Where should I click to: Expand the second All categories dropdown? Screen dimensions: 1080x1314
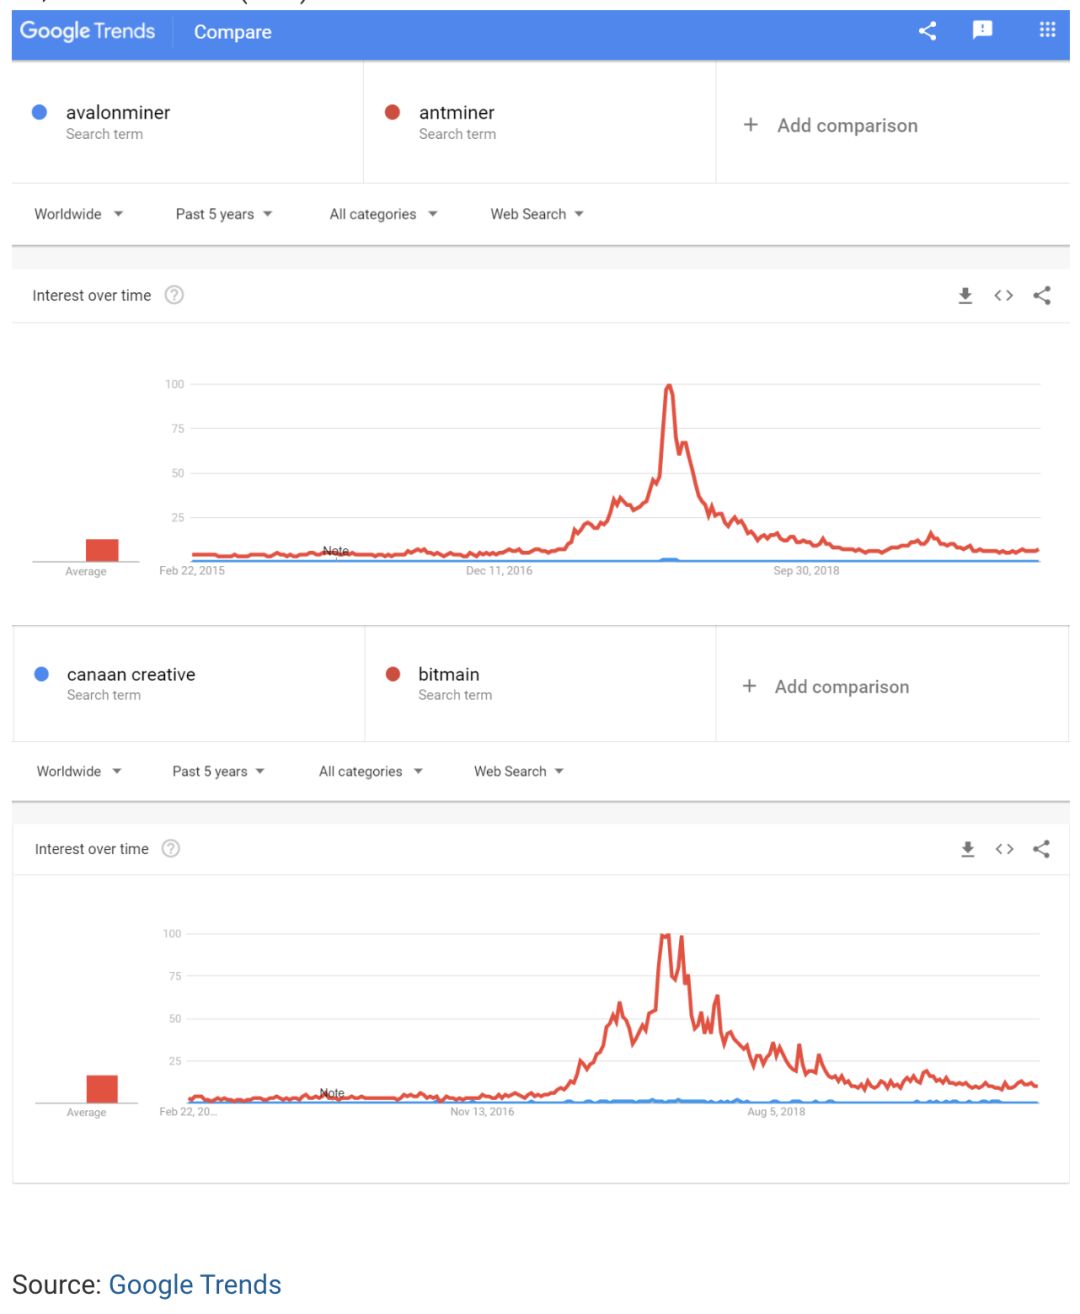(x=370, y=771)
